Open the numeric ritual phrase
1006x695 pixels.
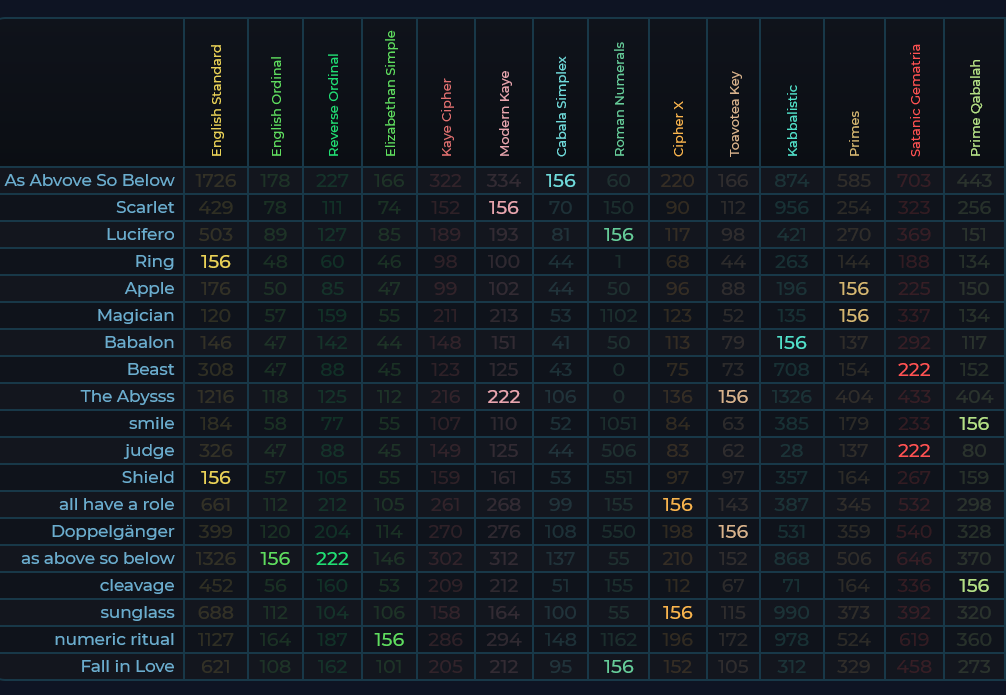[x=114, y=639]
